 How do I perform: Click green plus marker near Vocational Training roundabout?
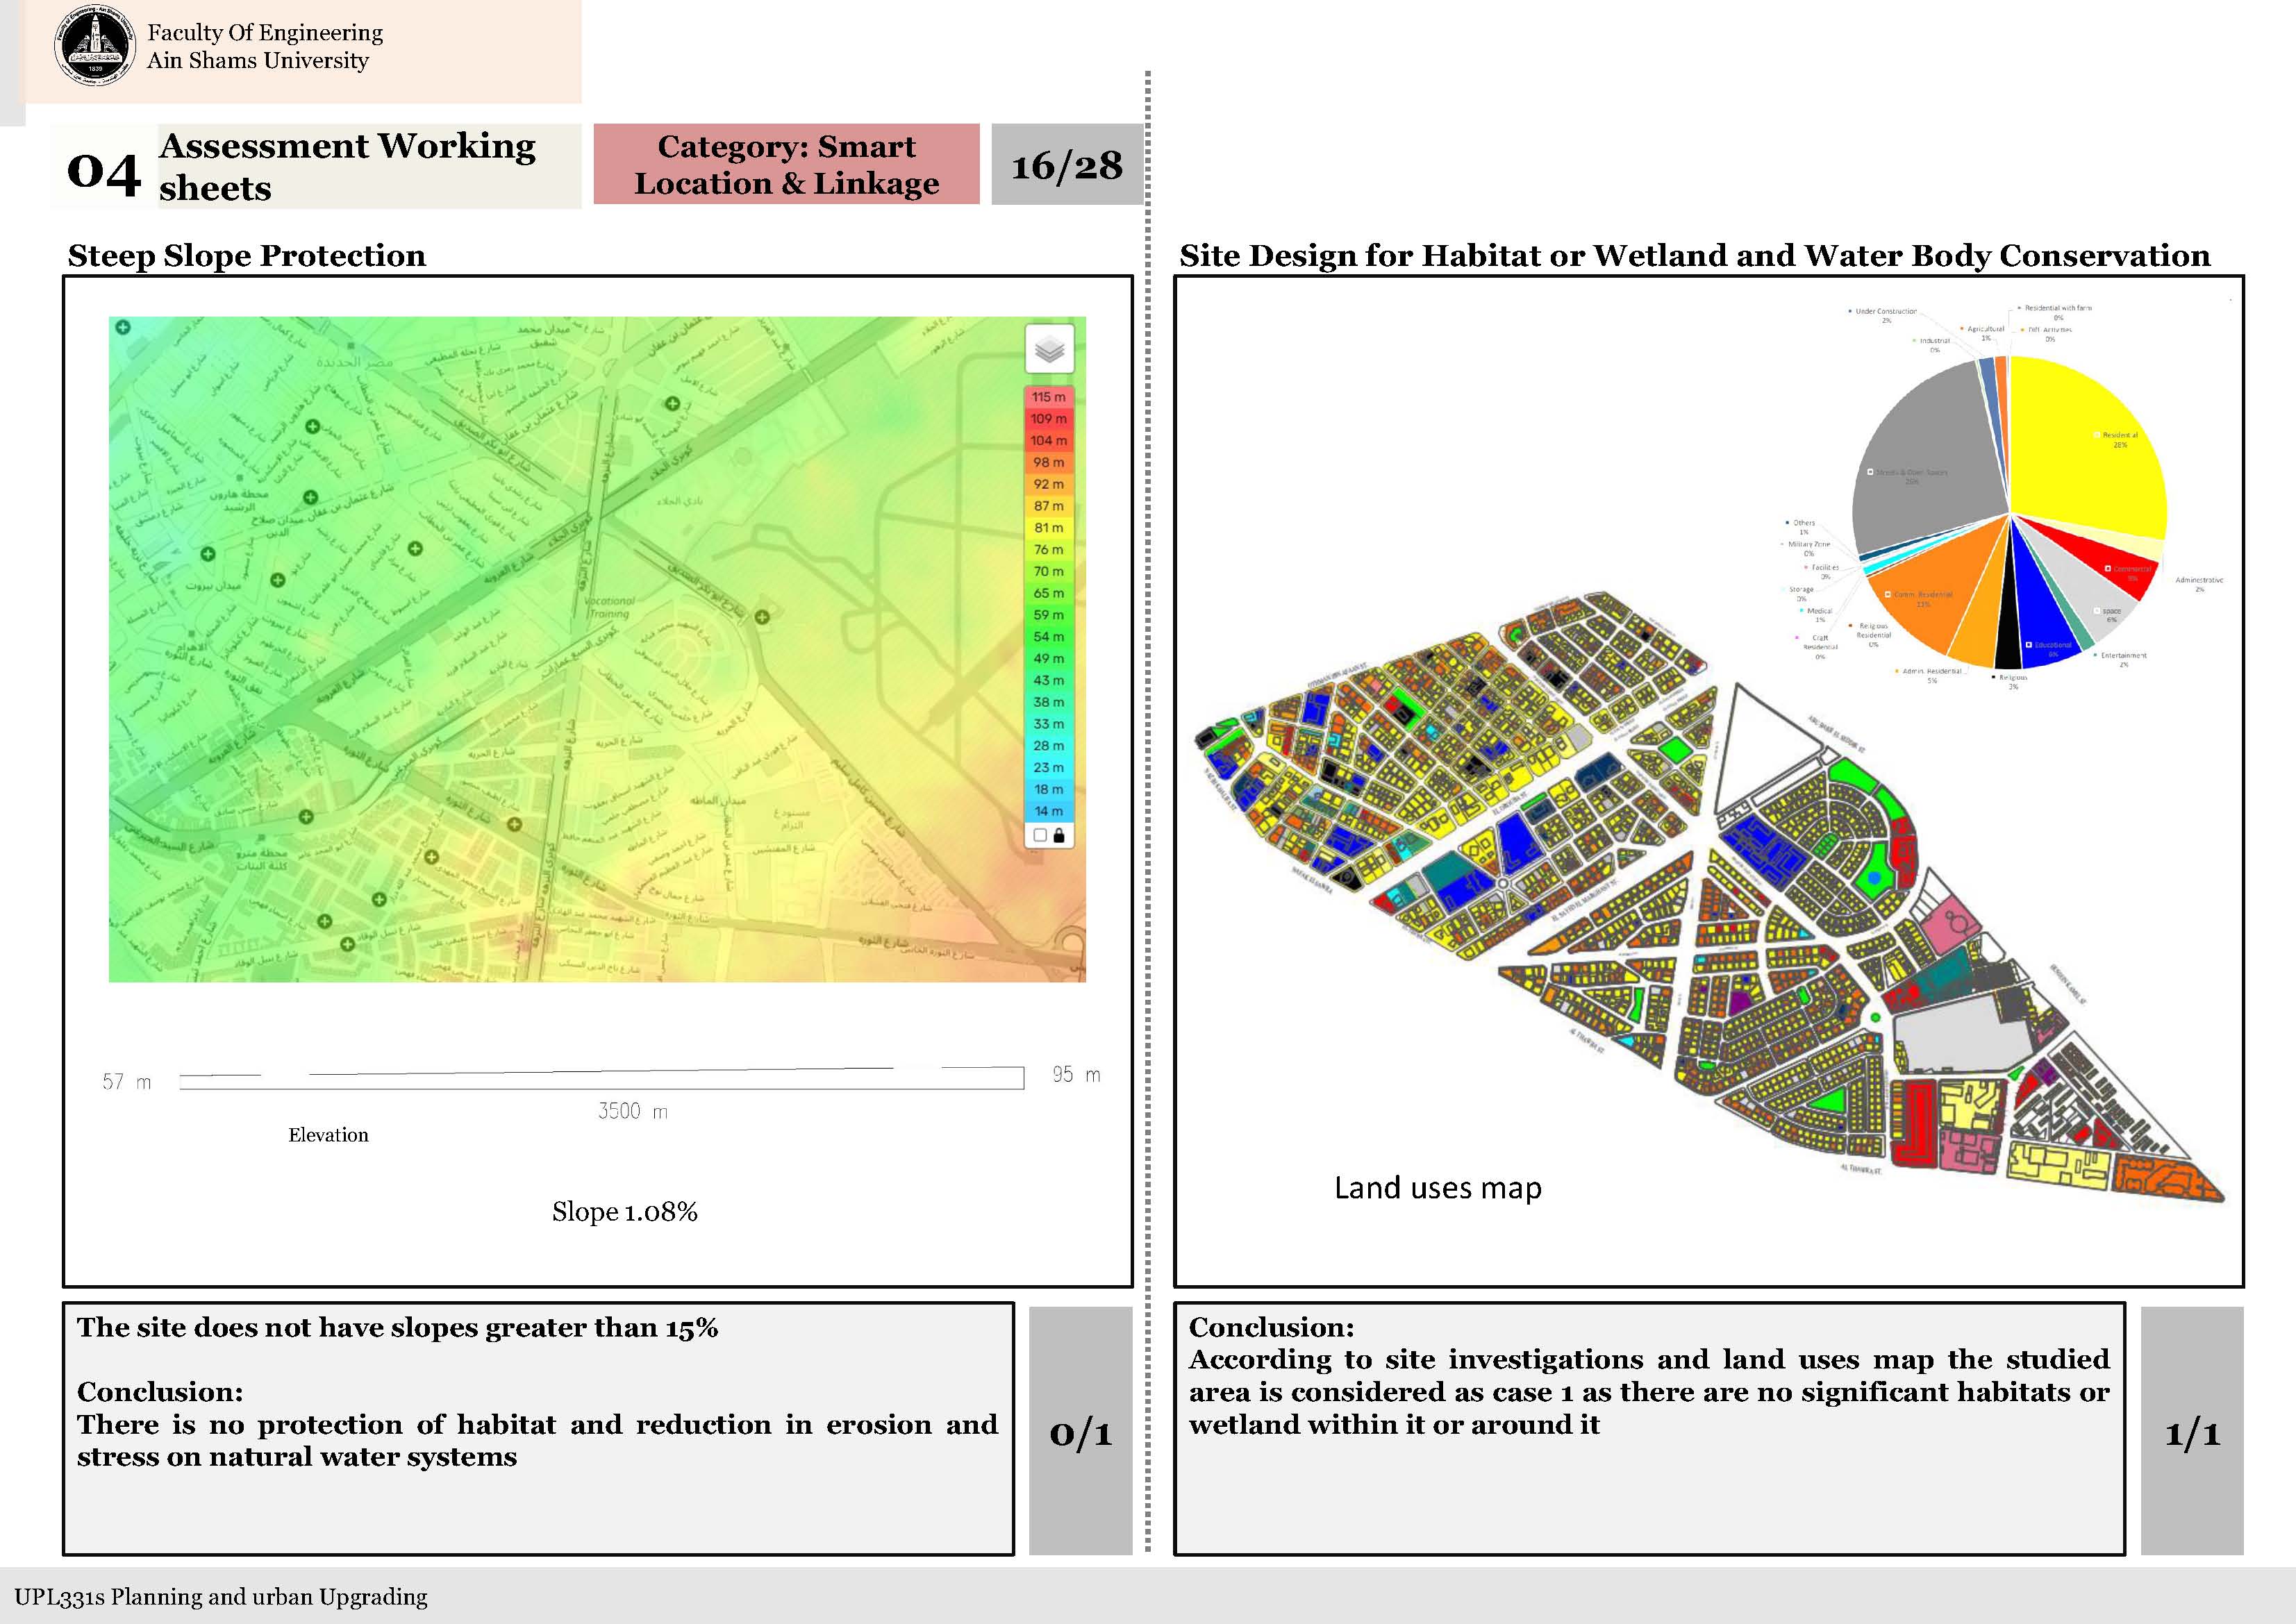pos(762,617)
